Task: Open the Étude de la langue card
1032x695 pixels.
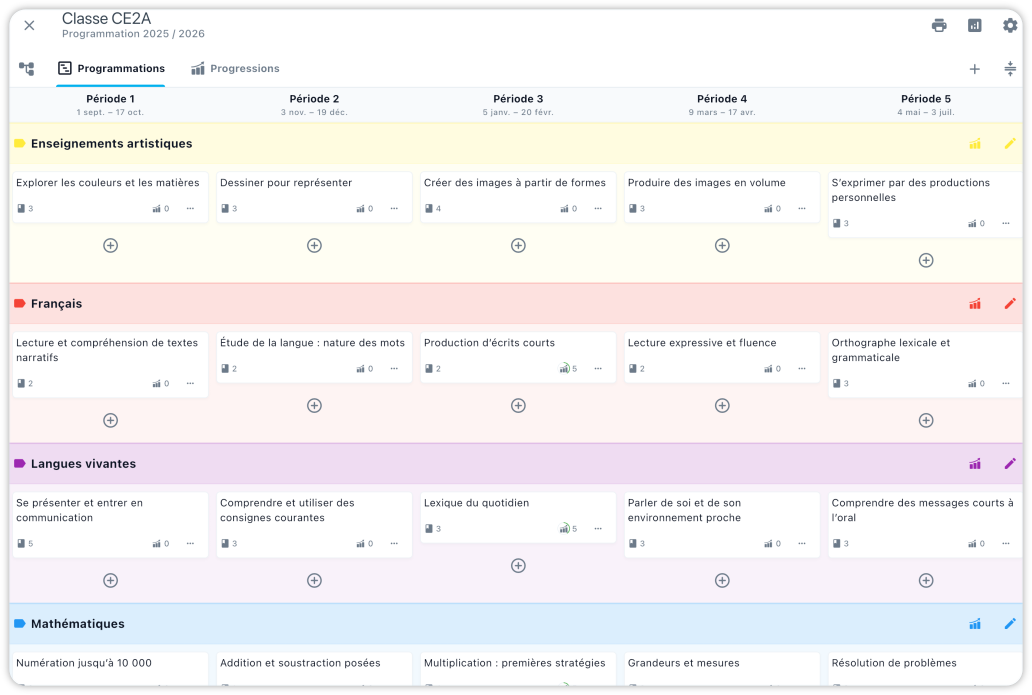Action: tap(312, 343)
